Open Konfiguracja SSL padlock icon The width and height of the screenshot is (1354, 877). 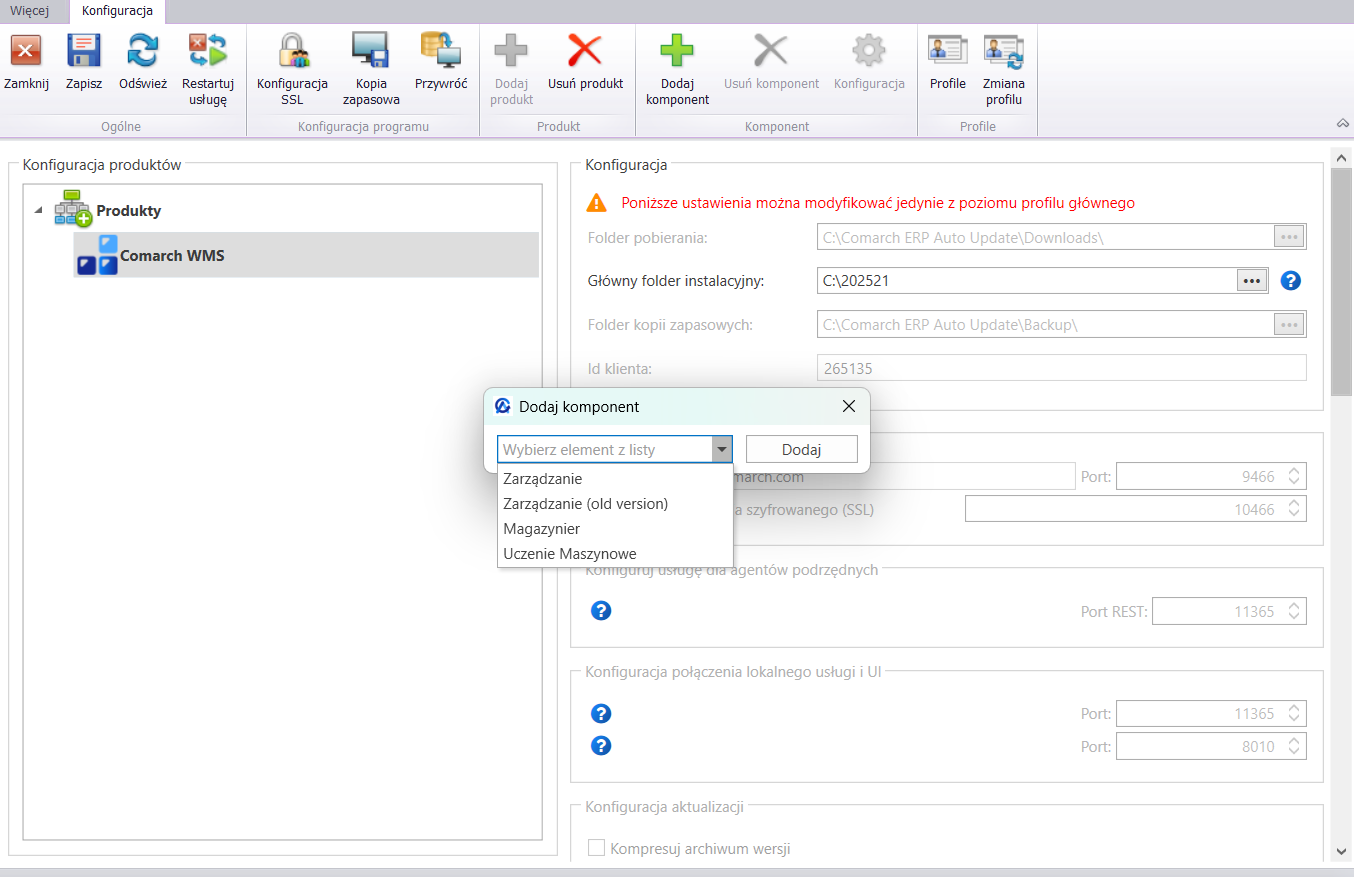pos(292,50)
